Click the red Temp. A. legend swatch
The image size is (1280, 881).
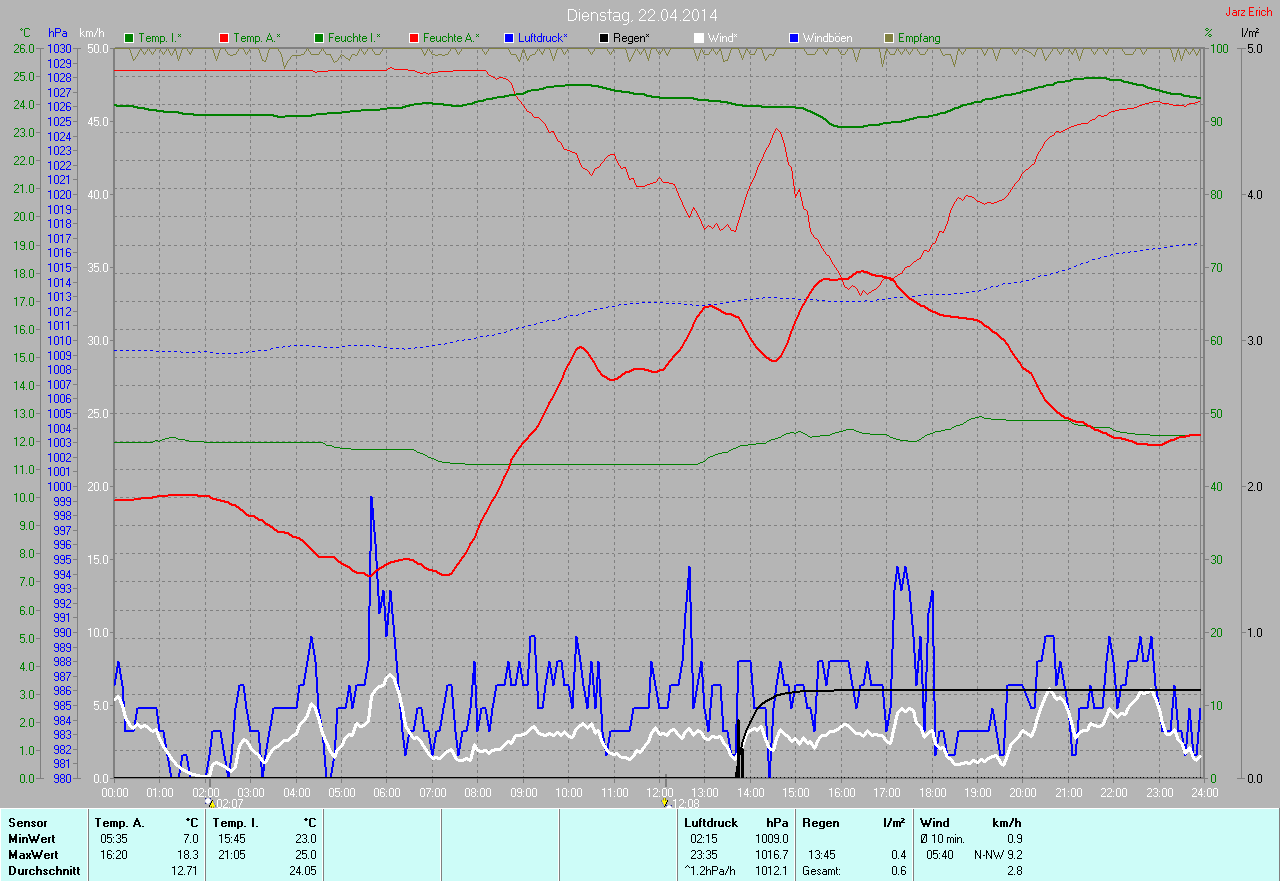click(x=224, y=38)
